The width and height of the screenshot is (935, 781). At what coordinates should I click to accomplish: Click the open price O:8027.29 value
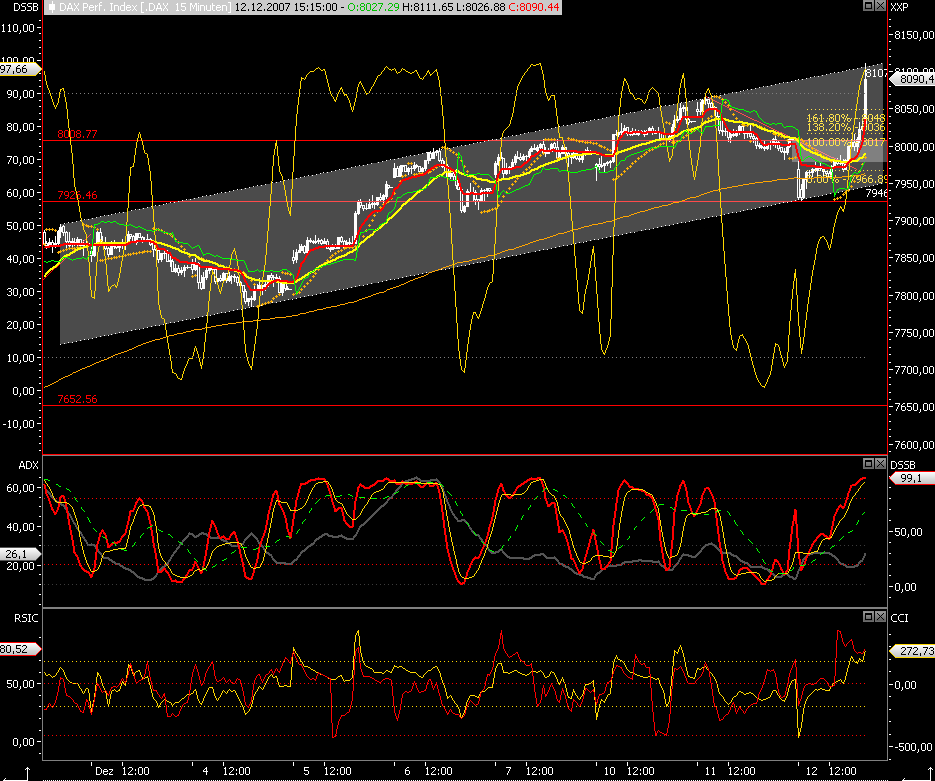371,7
